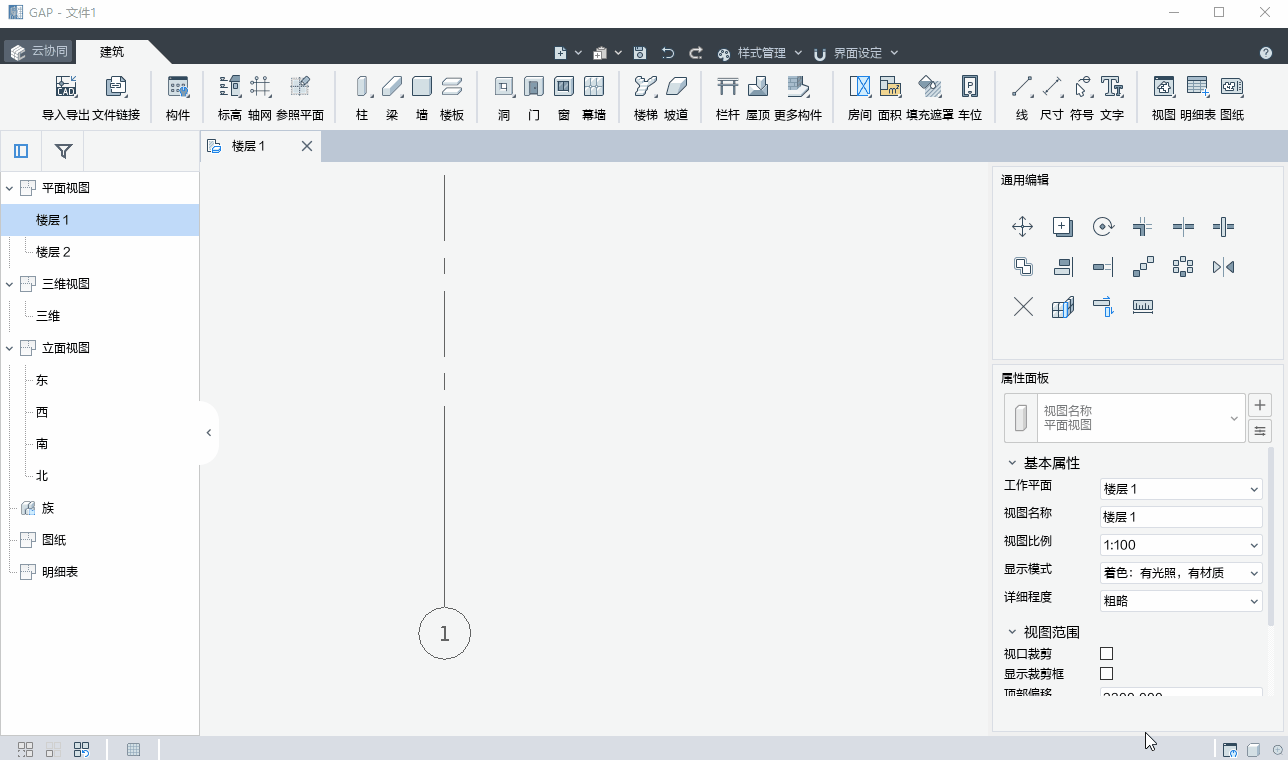
Task: Open the 界面设定 menu
Action: (856, 53)
